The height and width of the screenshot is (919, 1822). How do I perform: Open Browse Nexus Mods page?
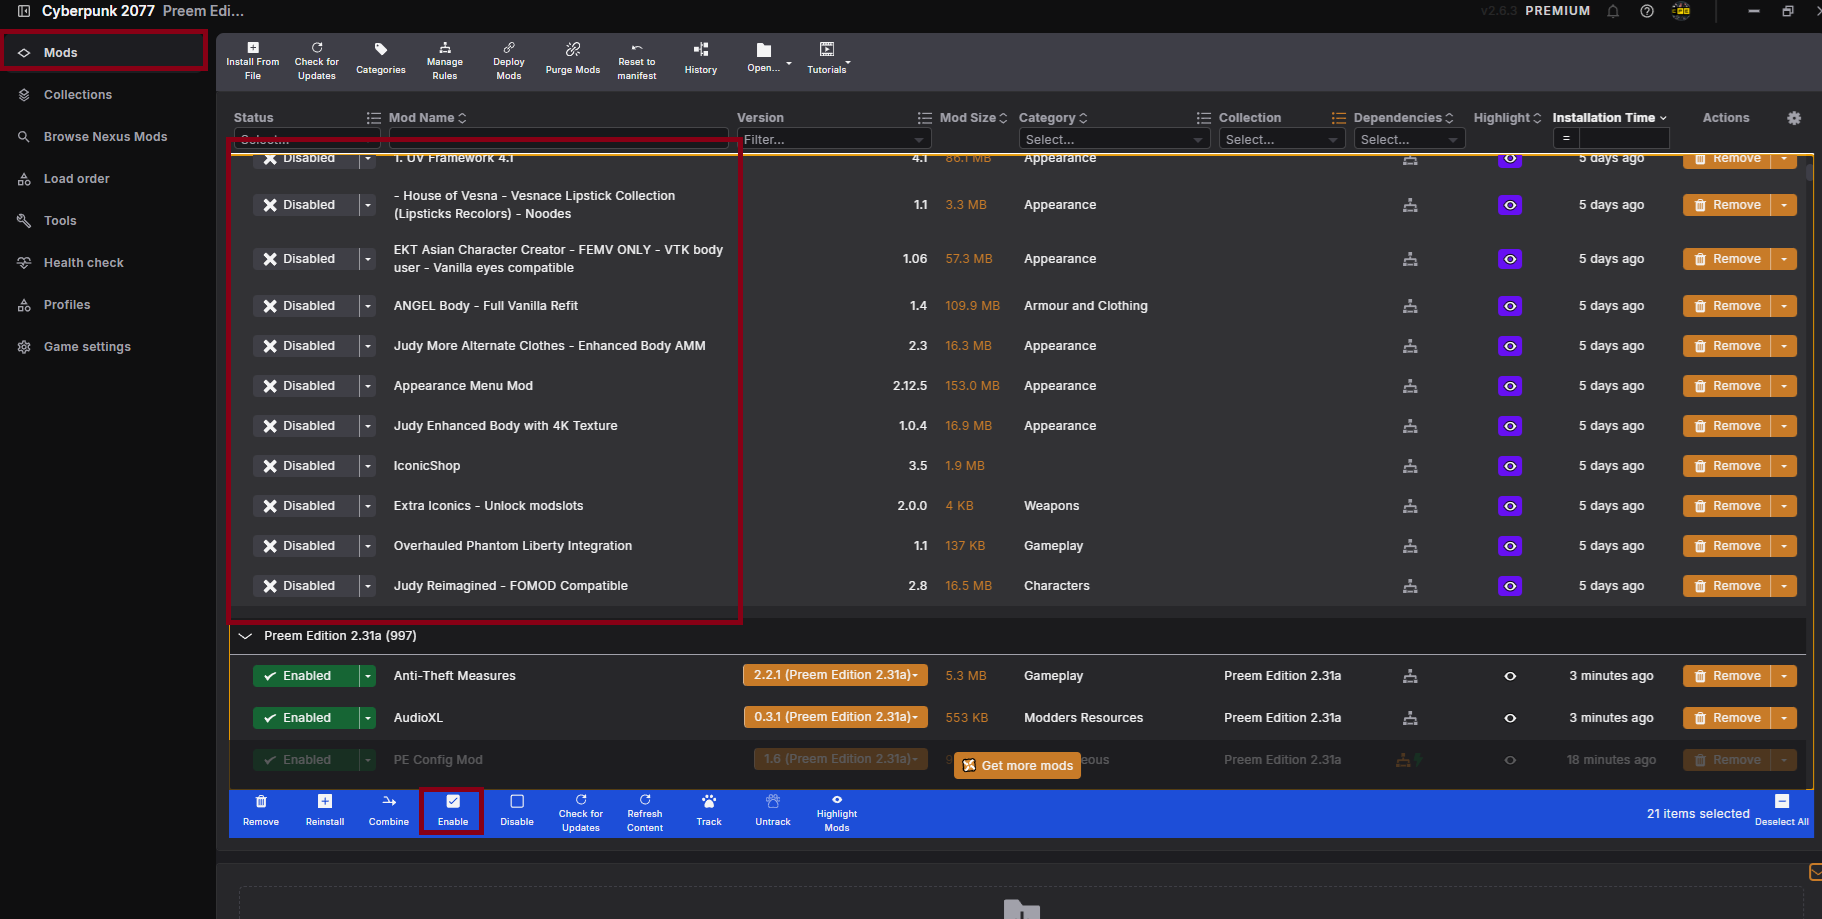tap(105, 137)
